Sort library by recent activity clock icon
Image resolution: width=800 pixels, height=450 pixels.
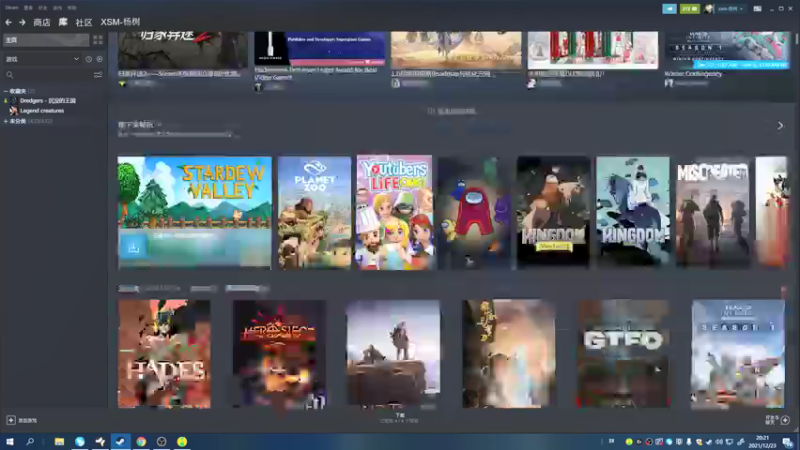89,59
